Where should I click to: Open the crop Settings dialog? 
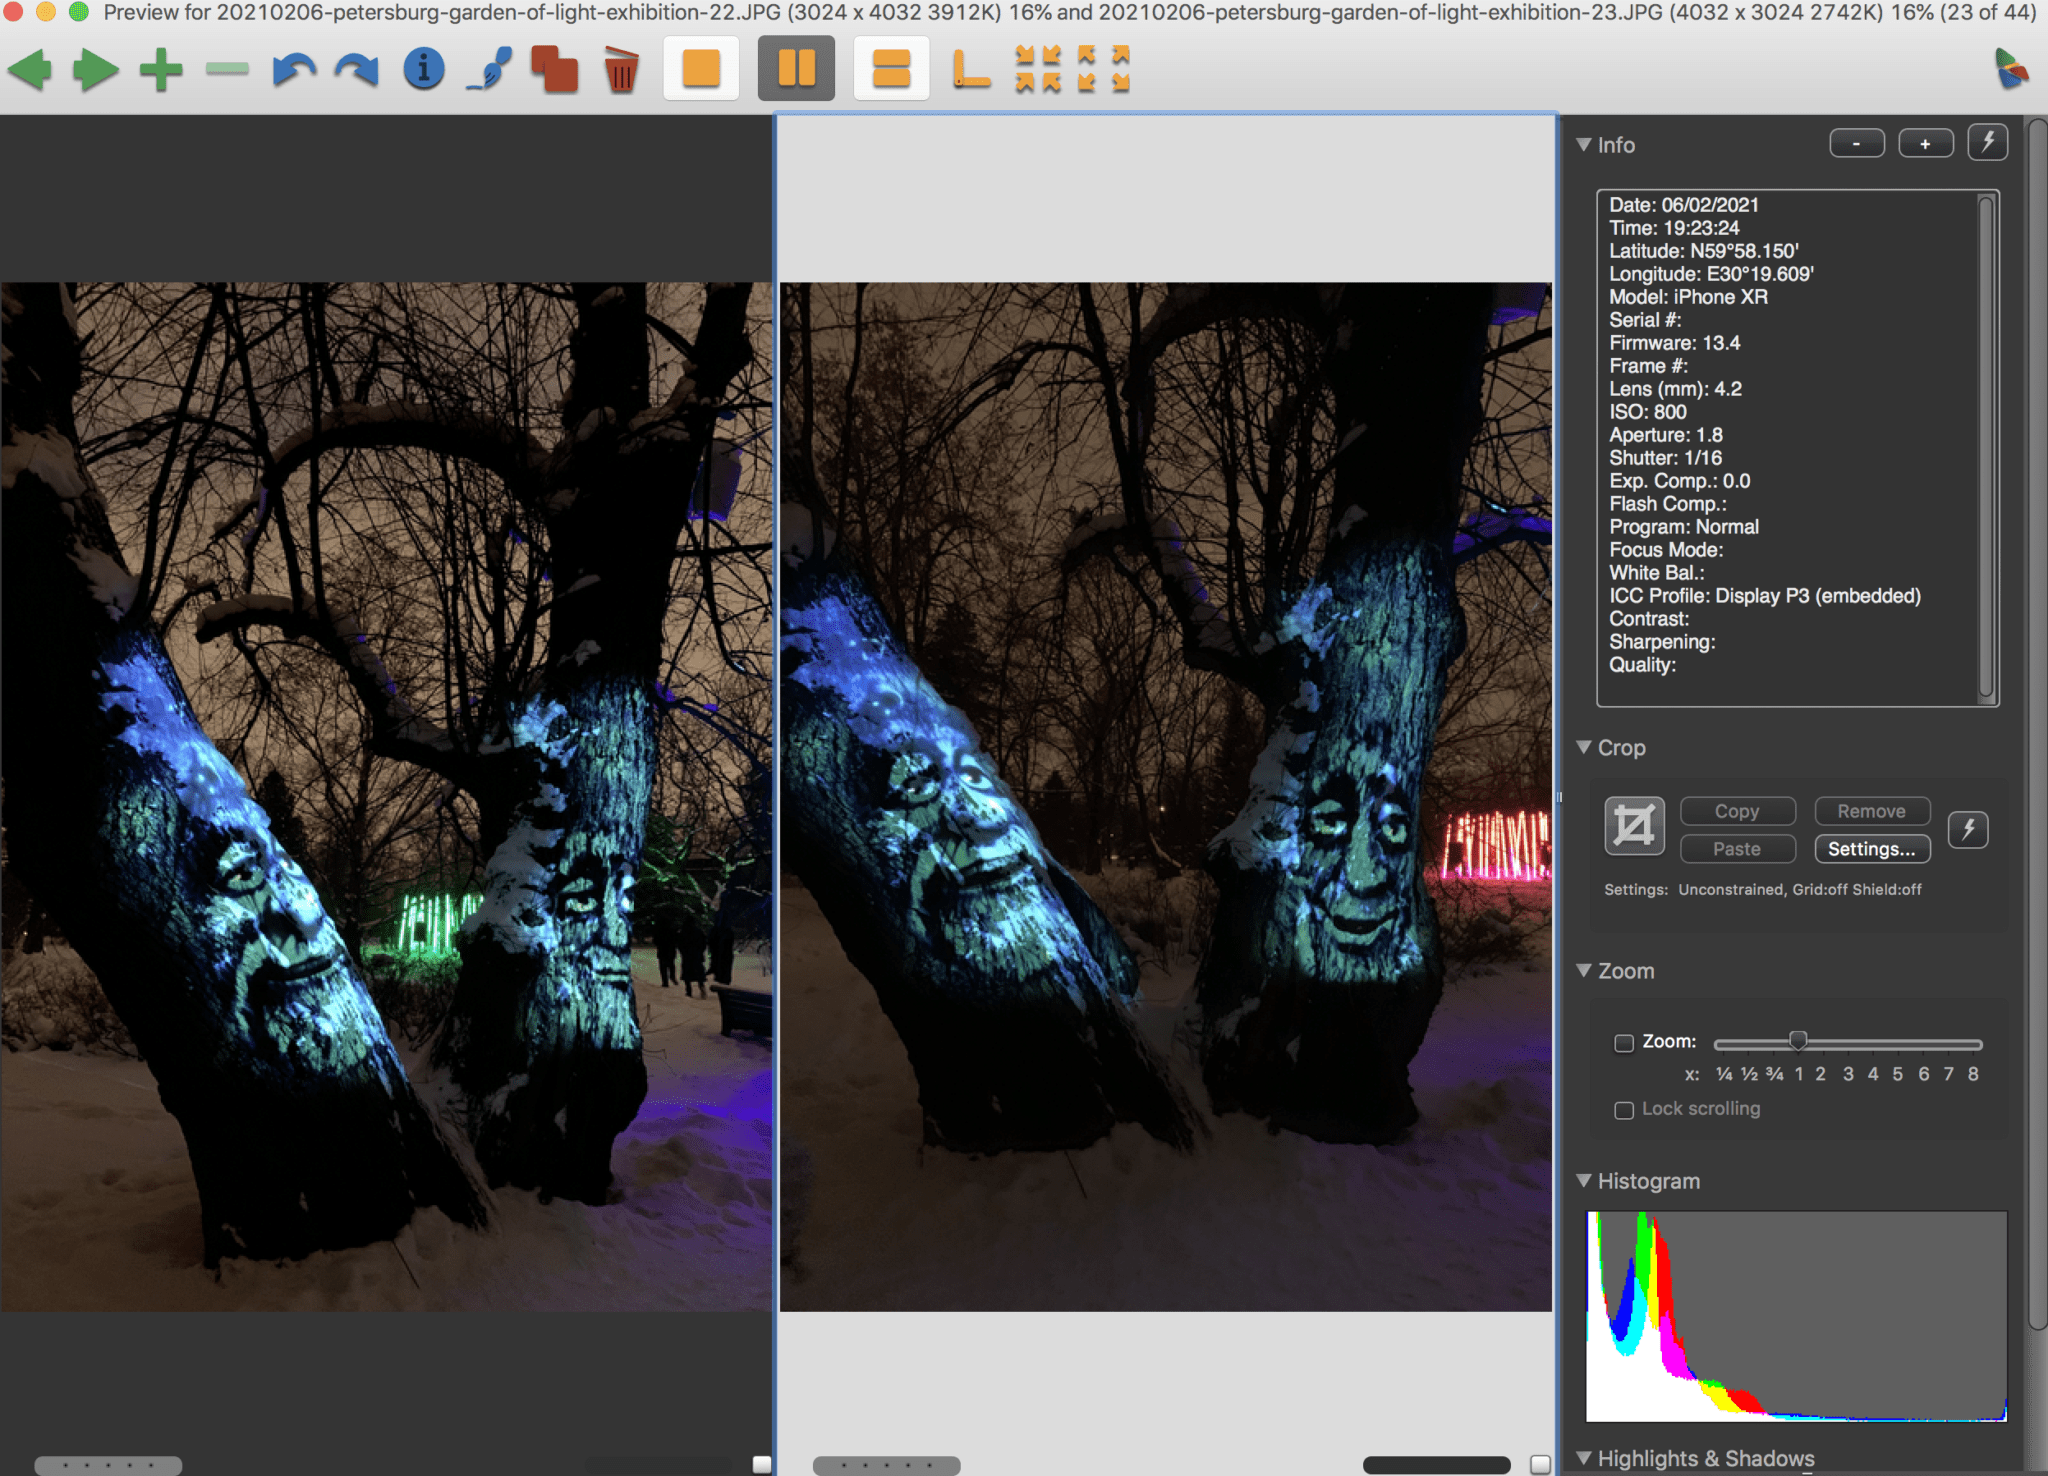pyautogui.click(x=1870, y=849)
